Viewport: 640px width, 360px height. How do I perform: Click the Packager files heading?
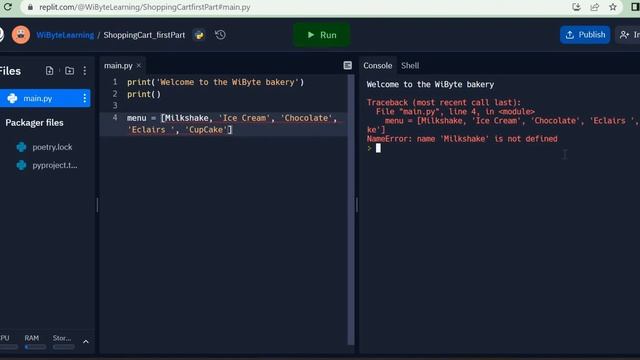(x=34, y=123)
